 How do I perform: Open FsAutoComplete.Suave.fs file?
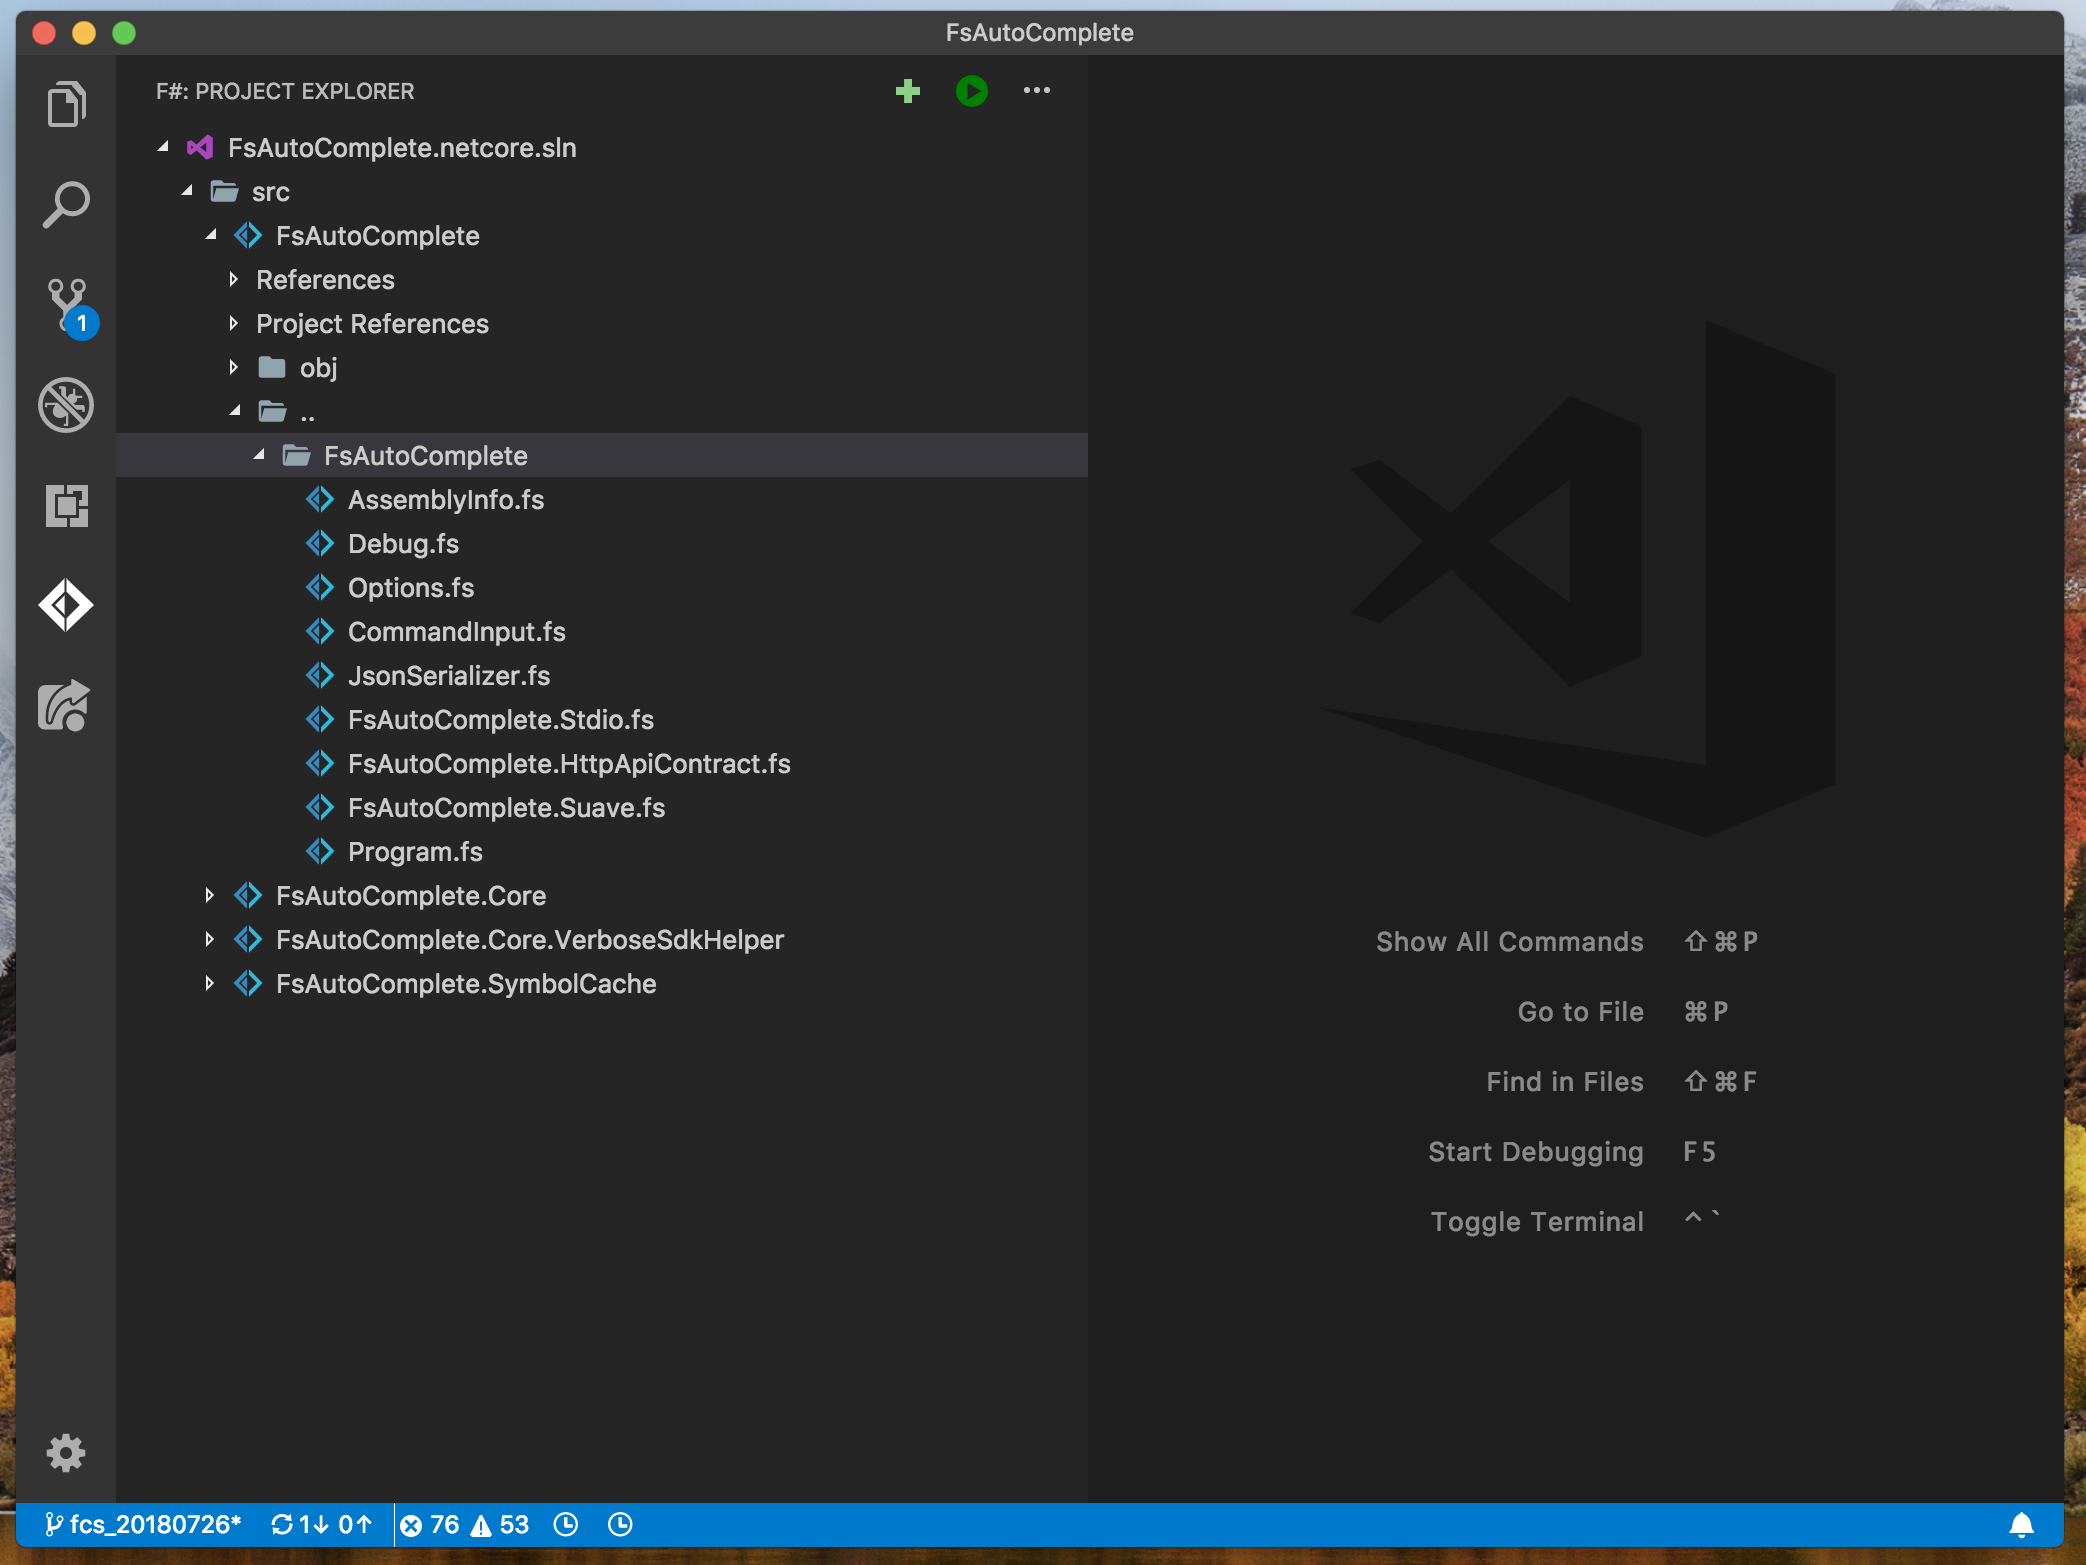(x=506, y=808)
